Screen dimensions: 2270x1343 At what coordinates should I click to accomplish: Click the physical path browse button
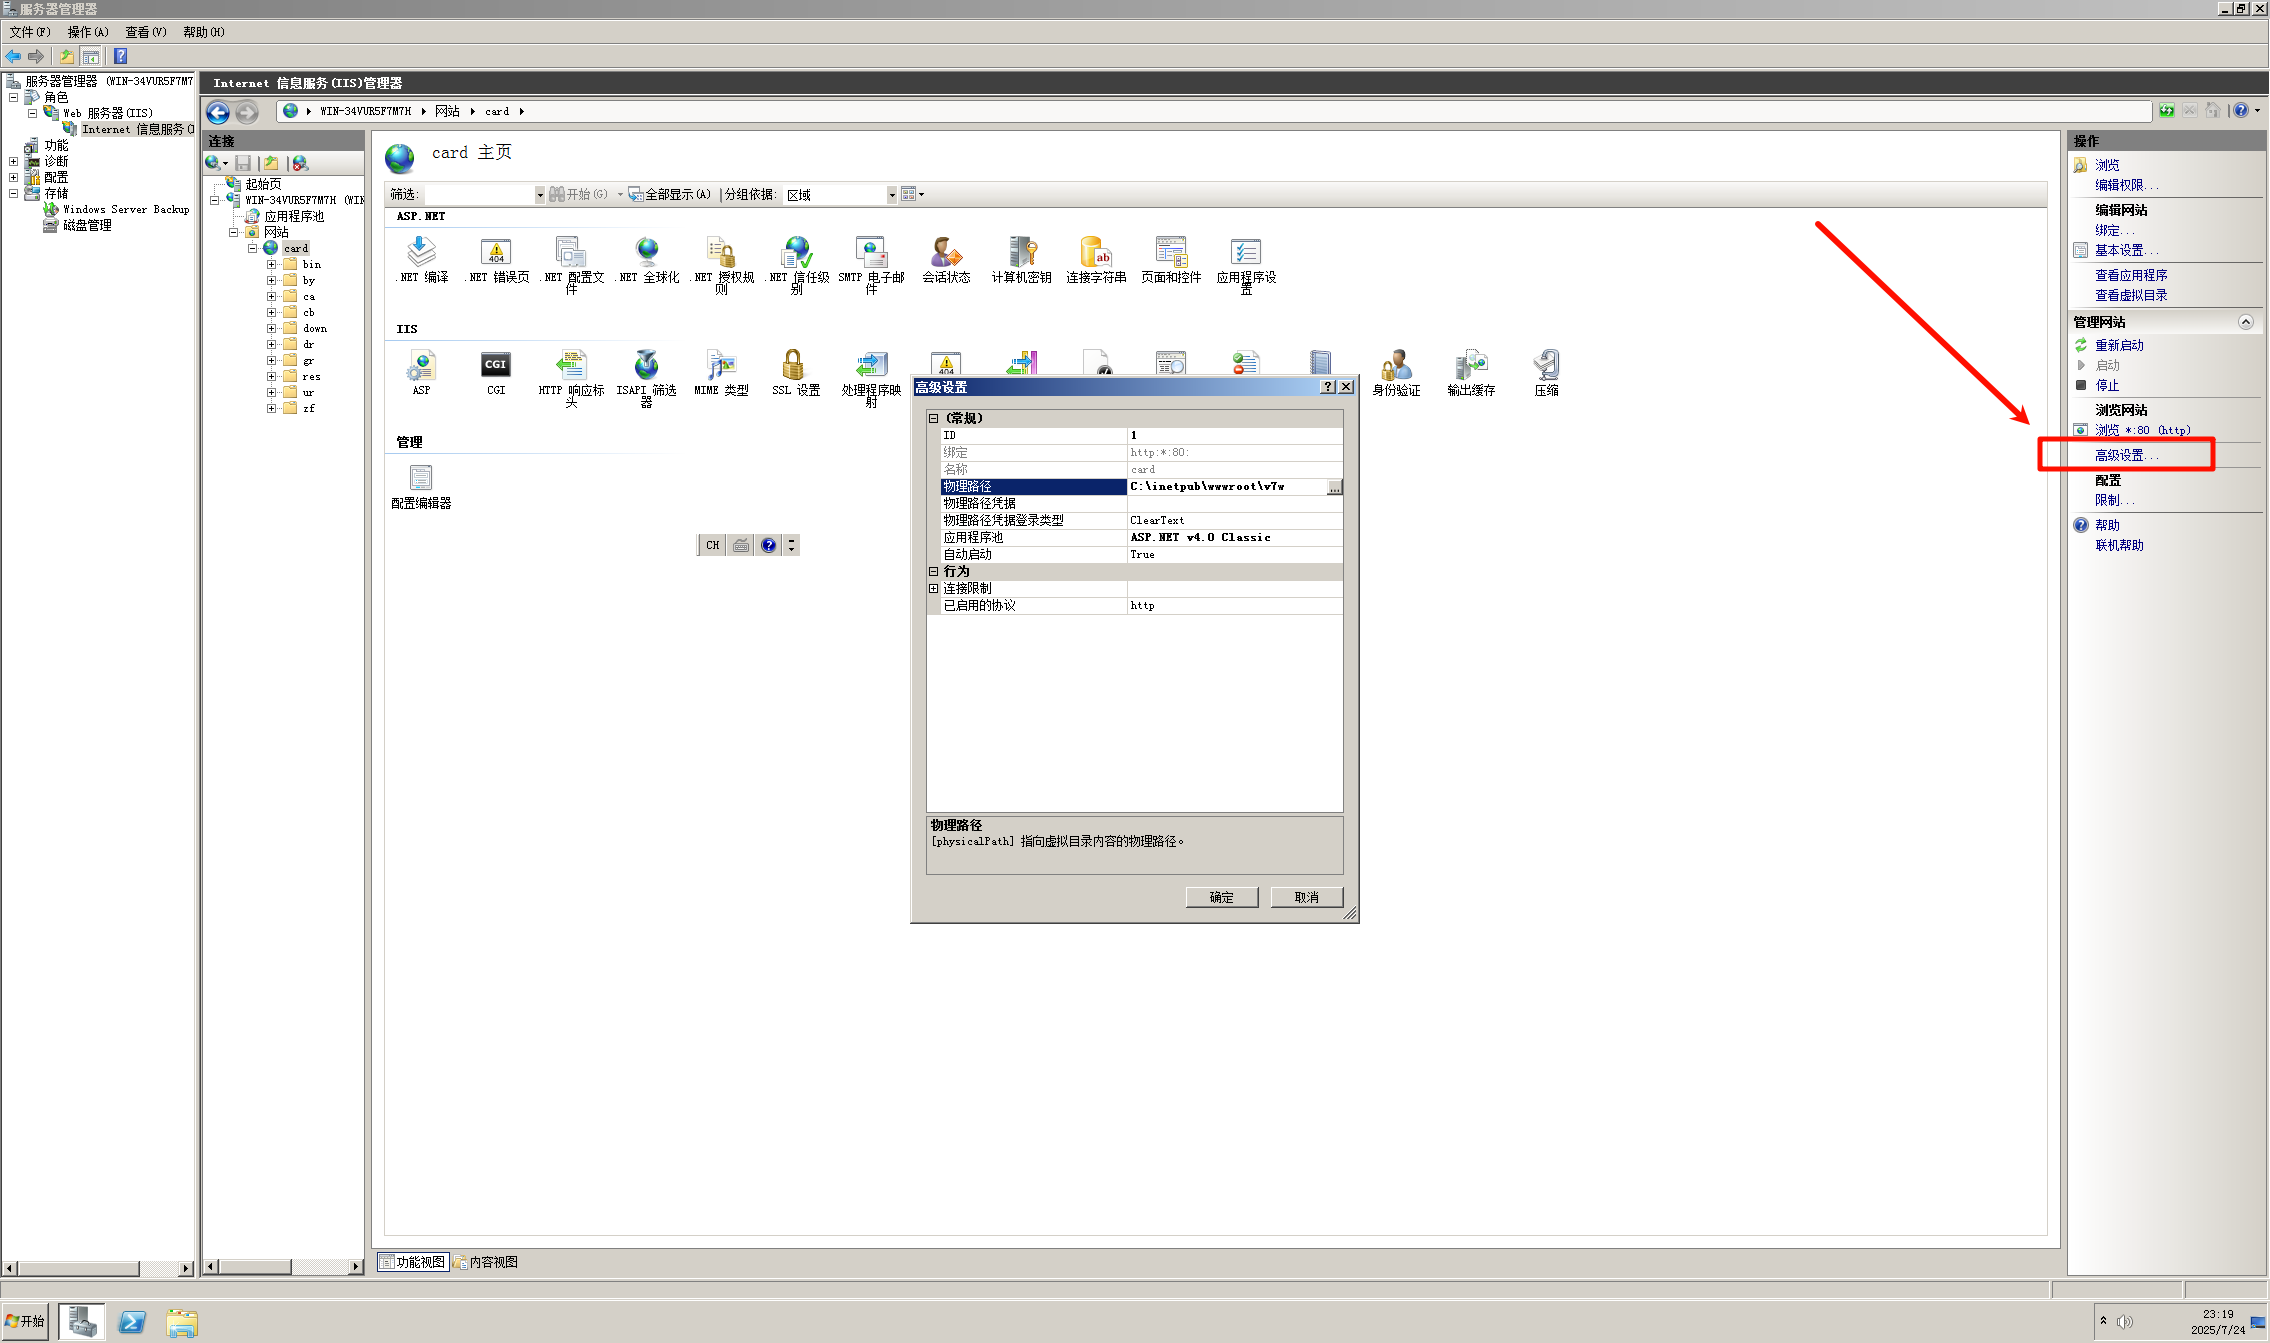[x=1334, y=487]
